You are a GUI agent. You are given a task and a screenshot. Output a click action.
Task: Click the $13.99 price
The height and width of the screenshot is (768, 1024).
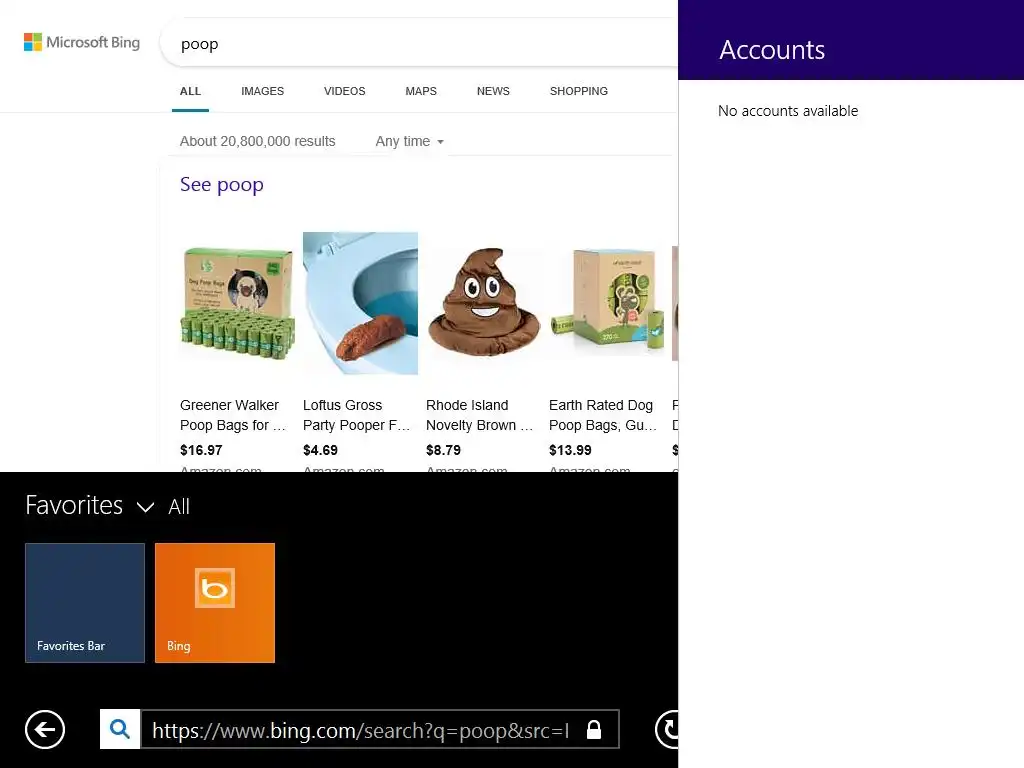tap(570, 451)
